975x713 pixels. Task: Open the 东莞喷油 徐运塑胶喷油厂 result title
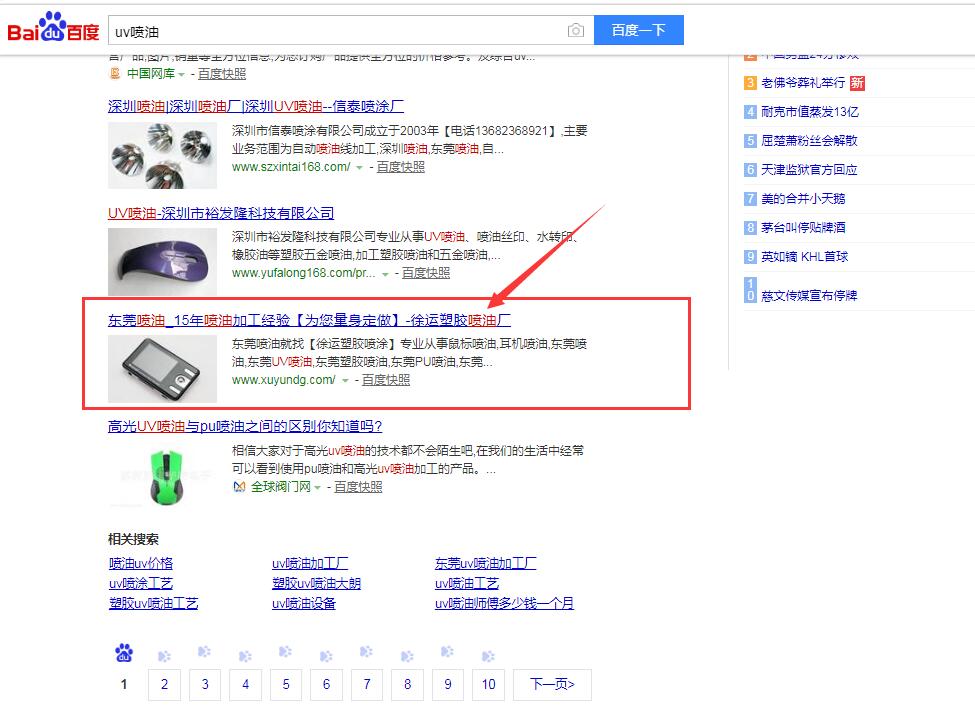coord(309,320)
